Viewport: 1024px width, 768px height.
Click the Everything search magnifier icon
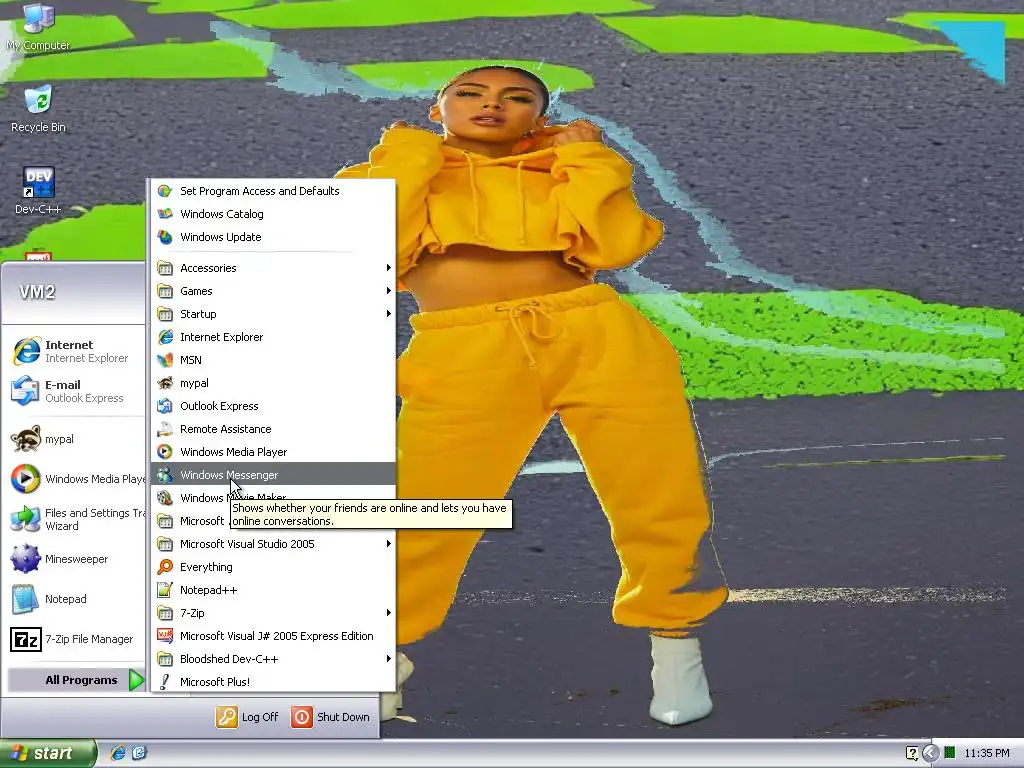pos(165,567)
